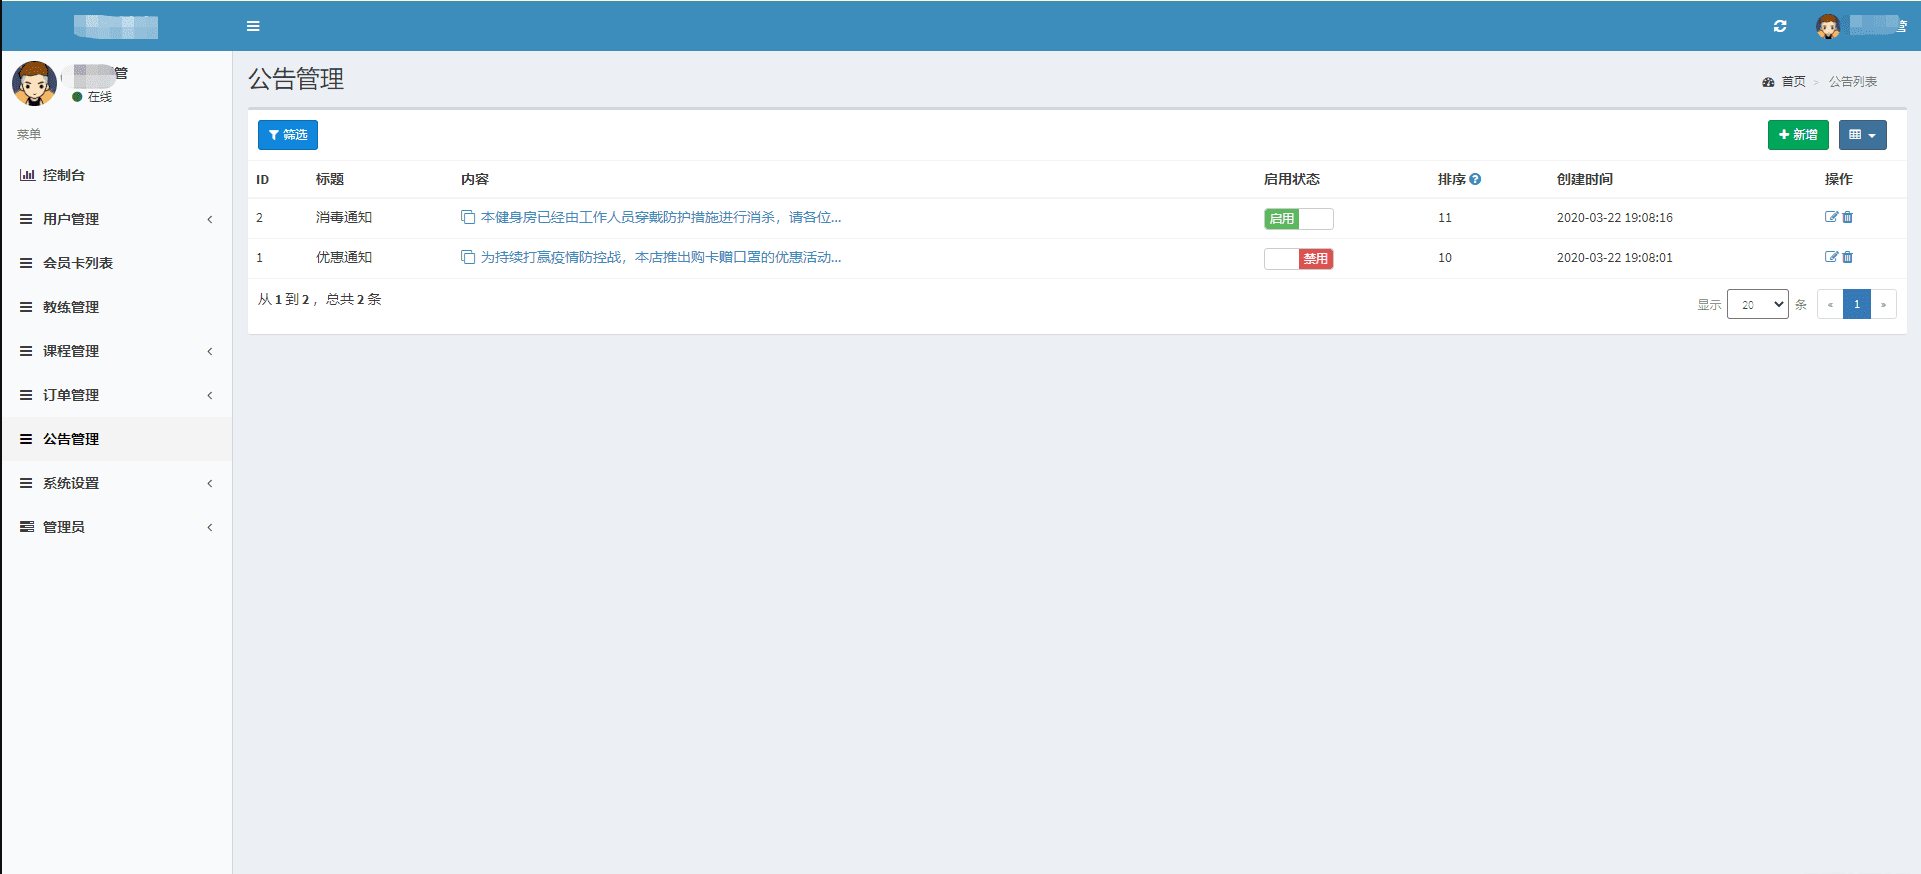Click the hamburger sidebar toggle icon
Image resolution: width=1921 pixels, height=874 pixels.
[x=253, y=26]
